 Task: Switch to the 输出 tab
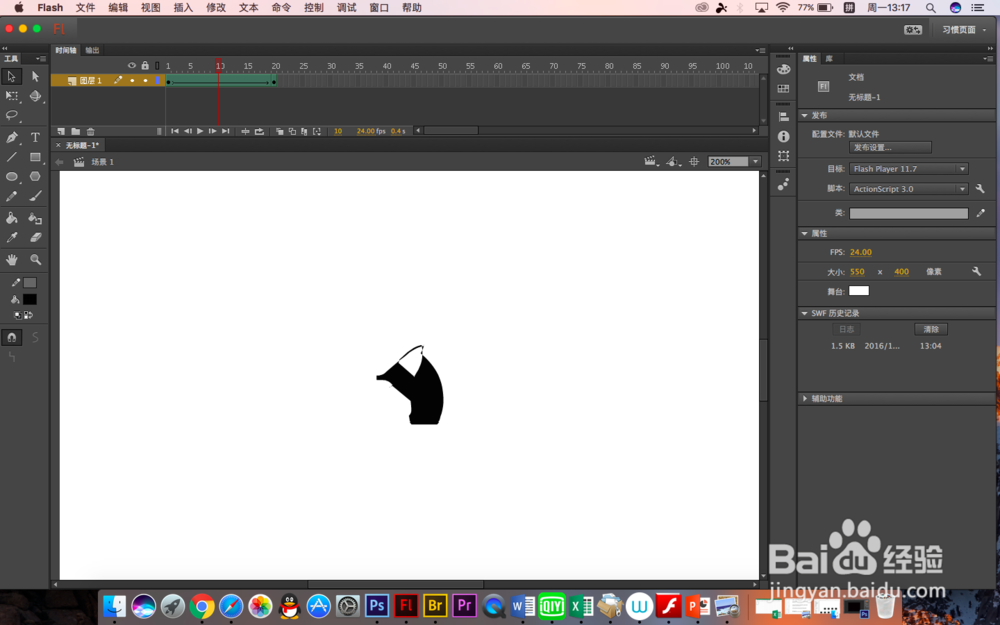click(x=92, y=50)
